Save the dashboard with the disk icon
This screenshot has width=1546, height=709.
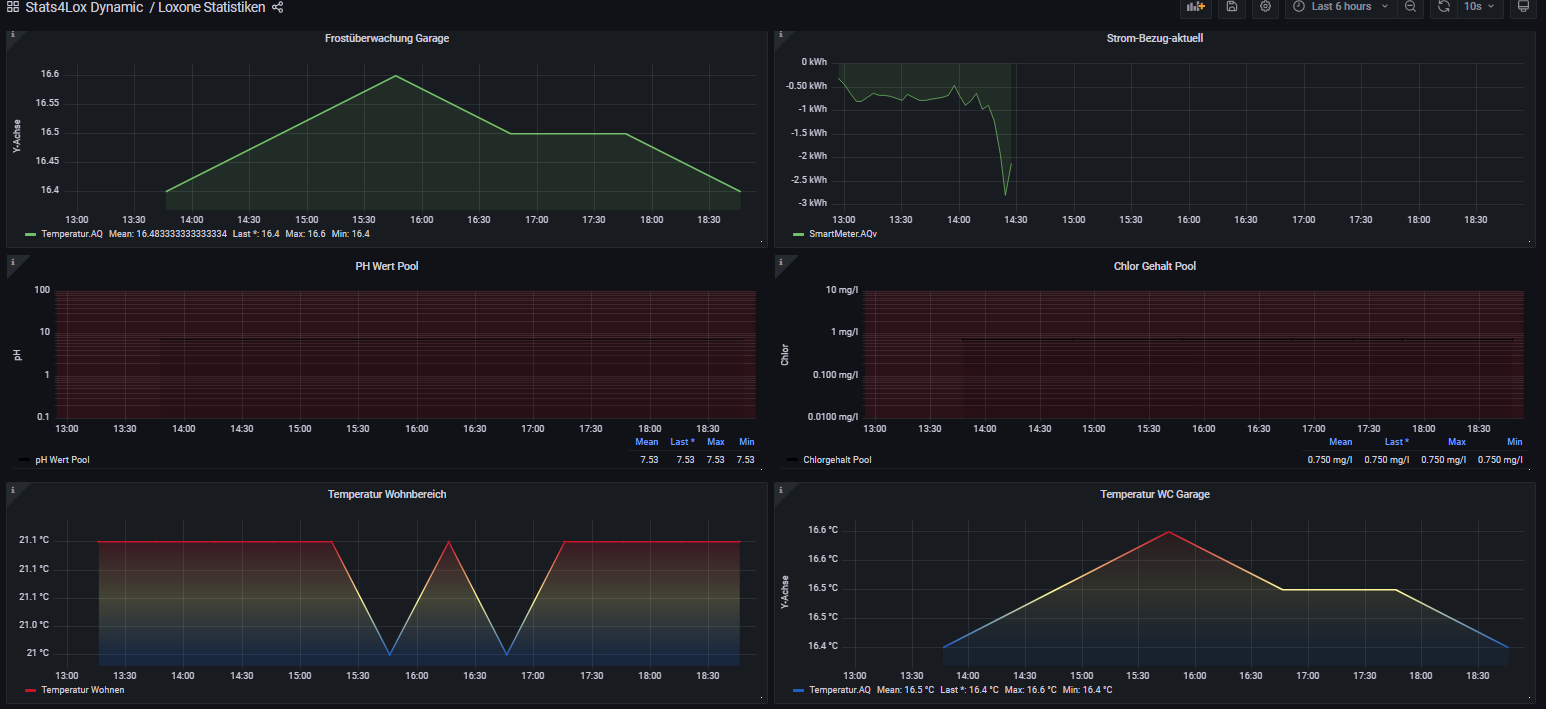point(1231,7)
